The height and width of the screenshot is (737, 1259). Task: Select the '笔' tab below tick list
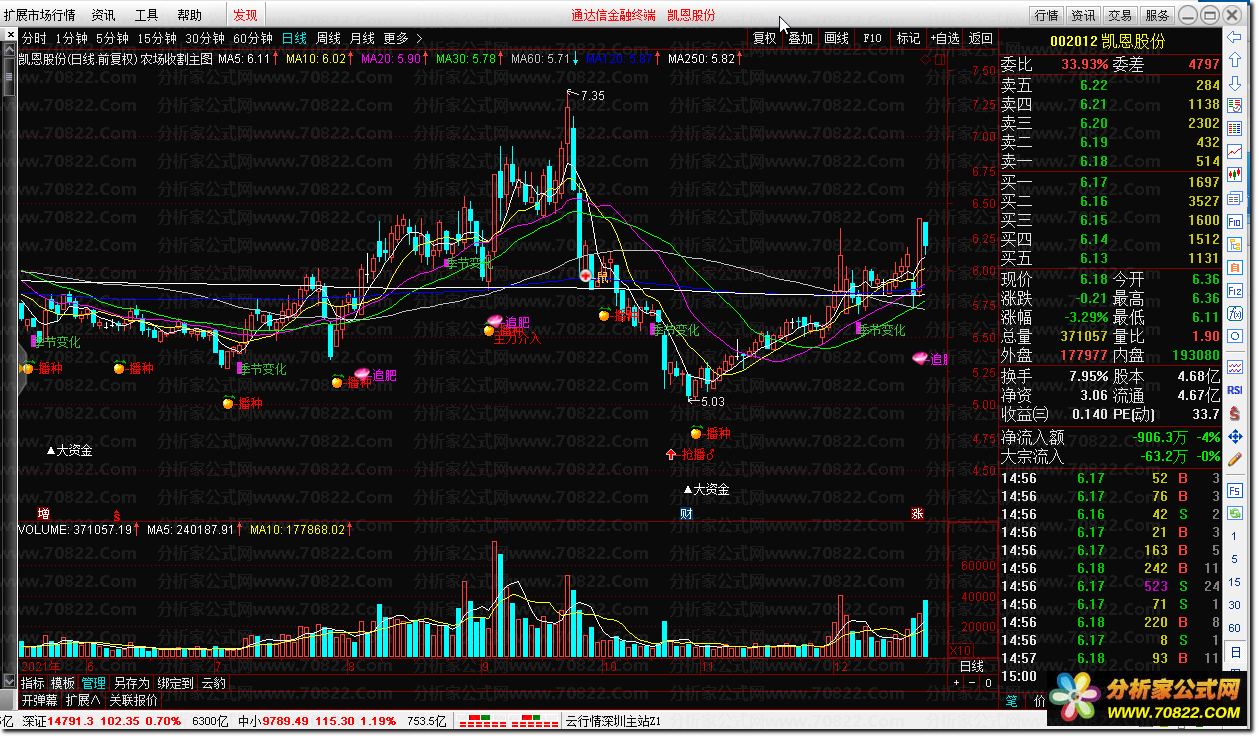point(1011,701)
